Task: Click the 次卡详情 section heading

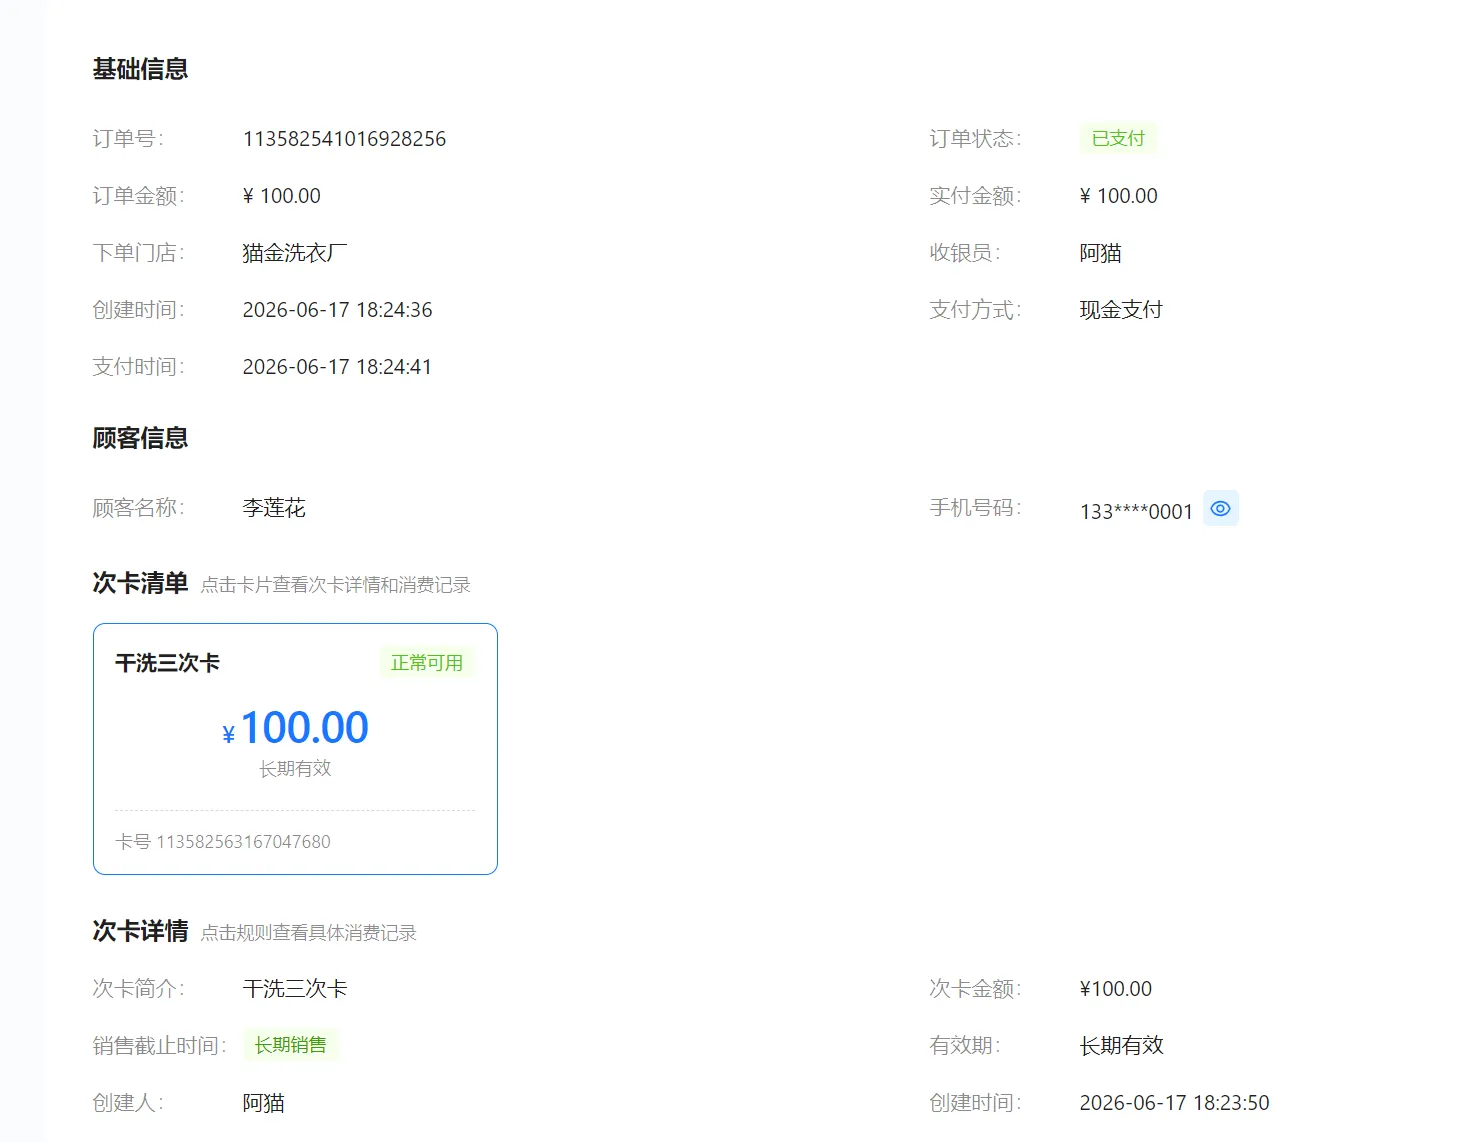Action: point(140,931)
